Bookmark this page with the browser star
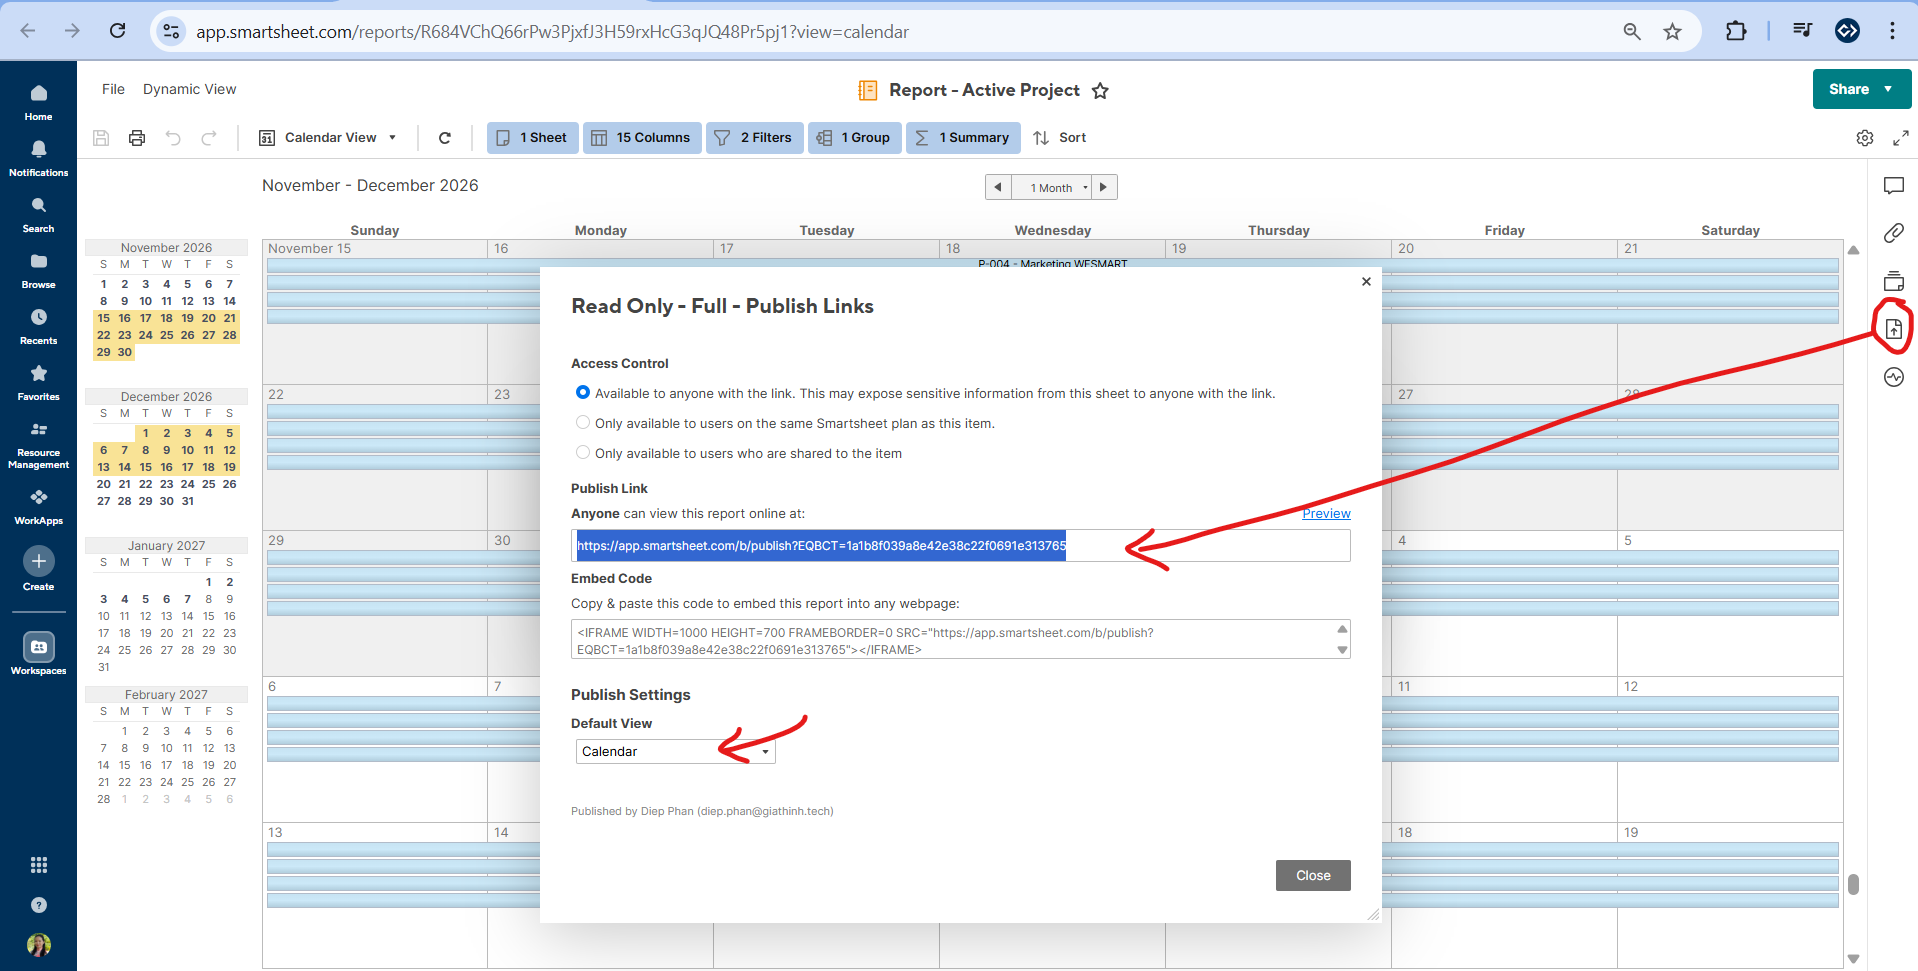The width and height of the screenshot is (1918, 971). pos(1672,32)
